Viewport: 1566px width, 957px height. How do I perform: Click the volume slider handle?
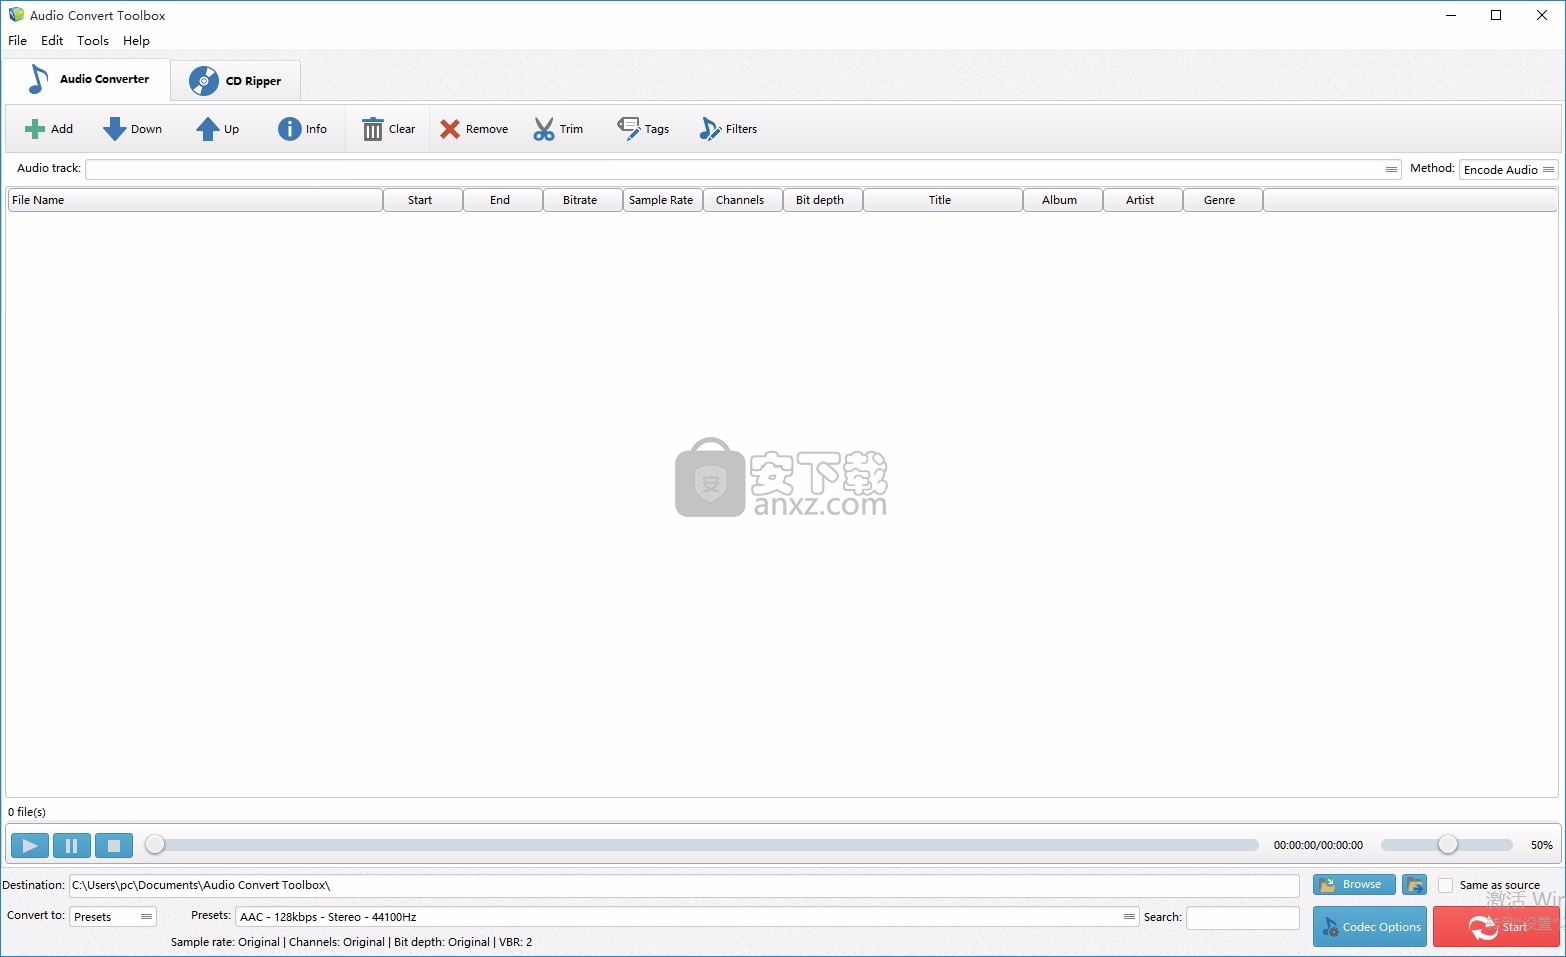click(x=1448, y=845)
